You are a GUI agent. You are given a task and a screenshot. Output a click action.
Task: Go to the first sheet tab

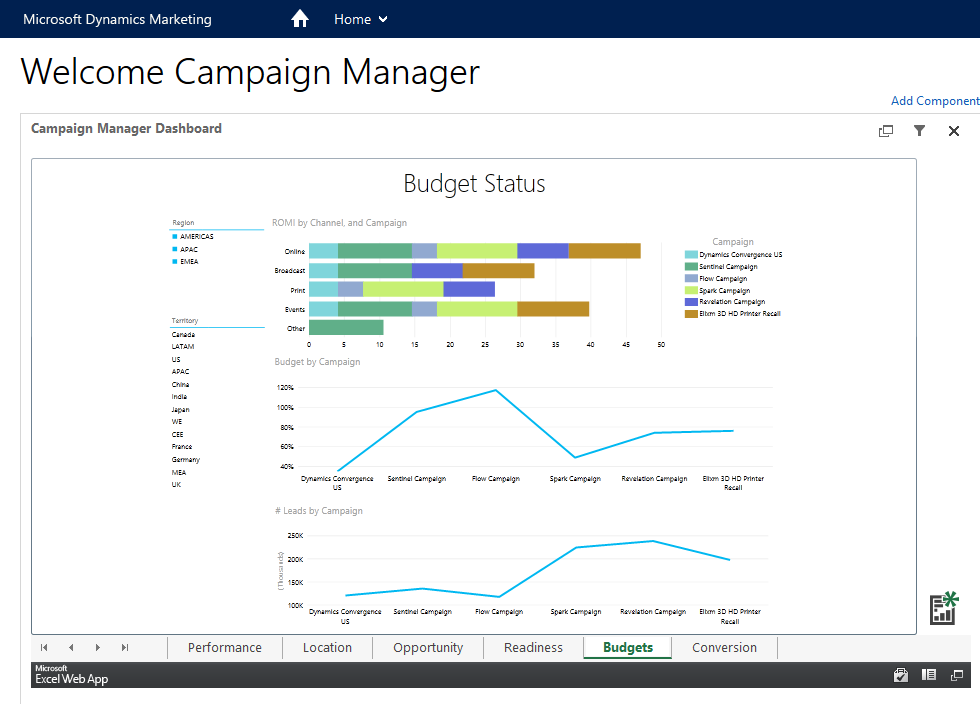pyautogui.click(x=44, y=647)
